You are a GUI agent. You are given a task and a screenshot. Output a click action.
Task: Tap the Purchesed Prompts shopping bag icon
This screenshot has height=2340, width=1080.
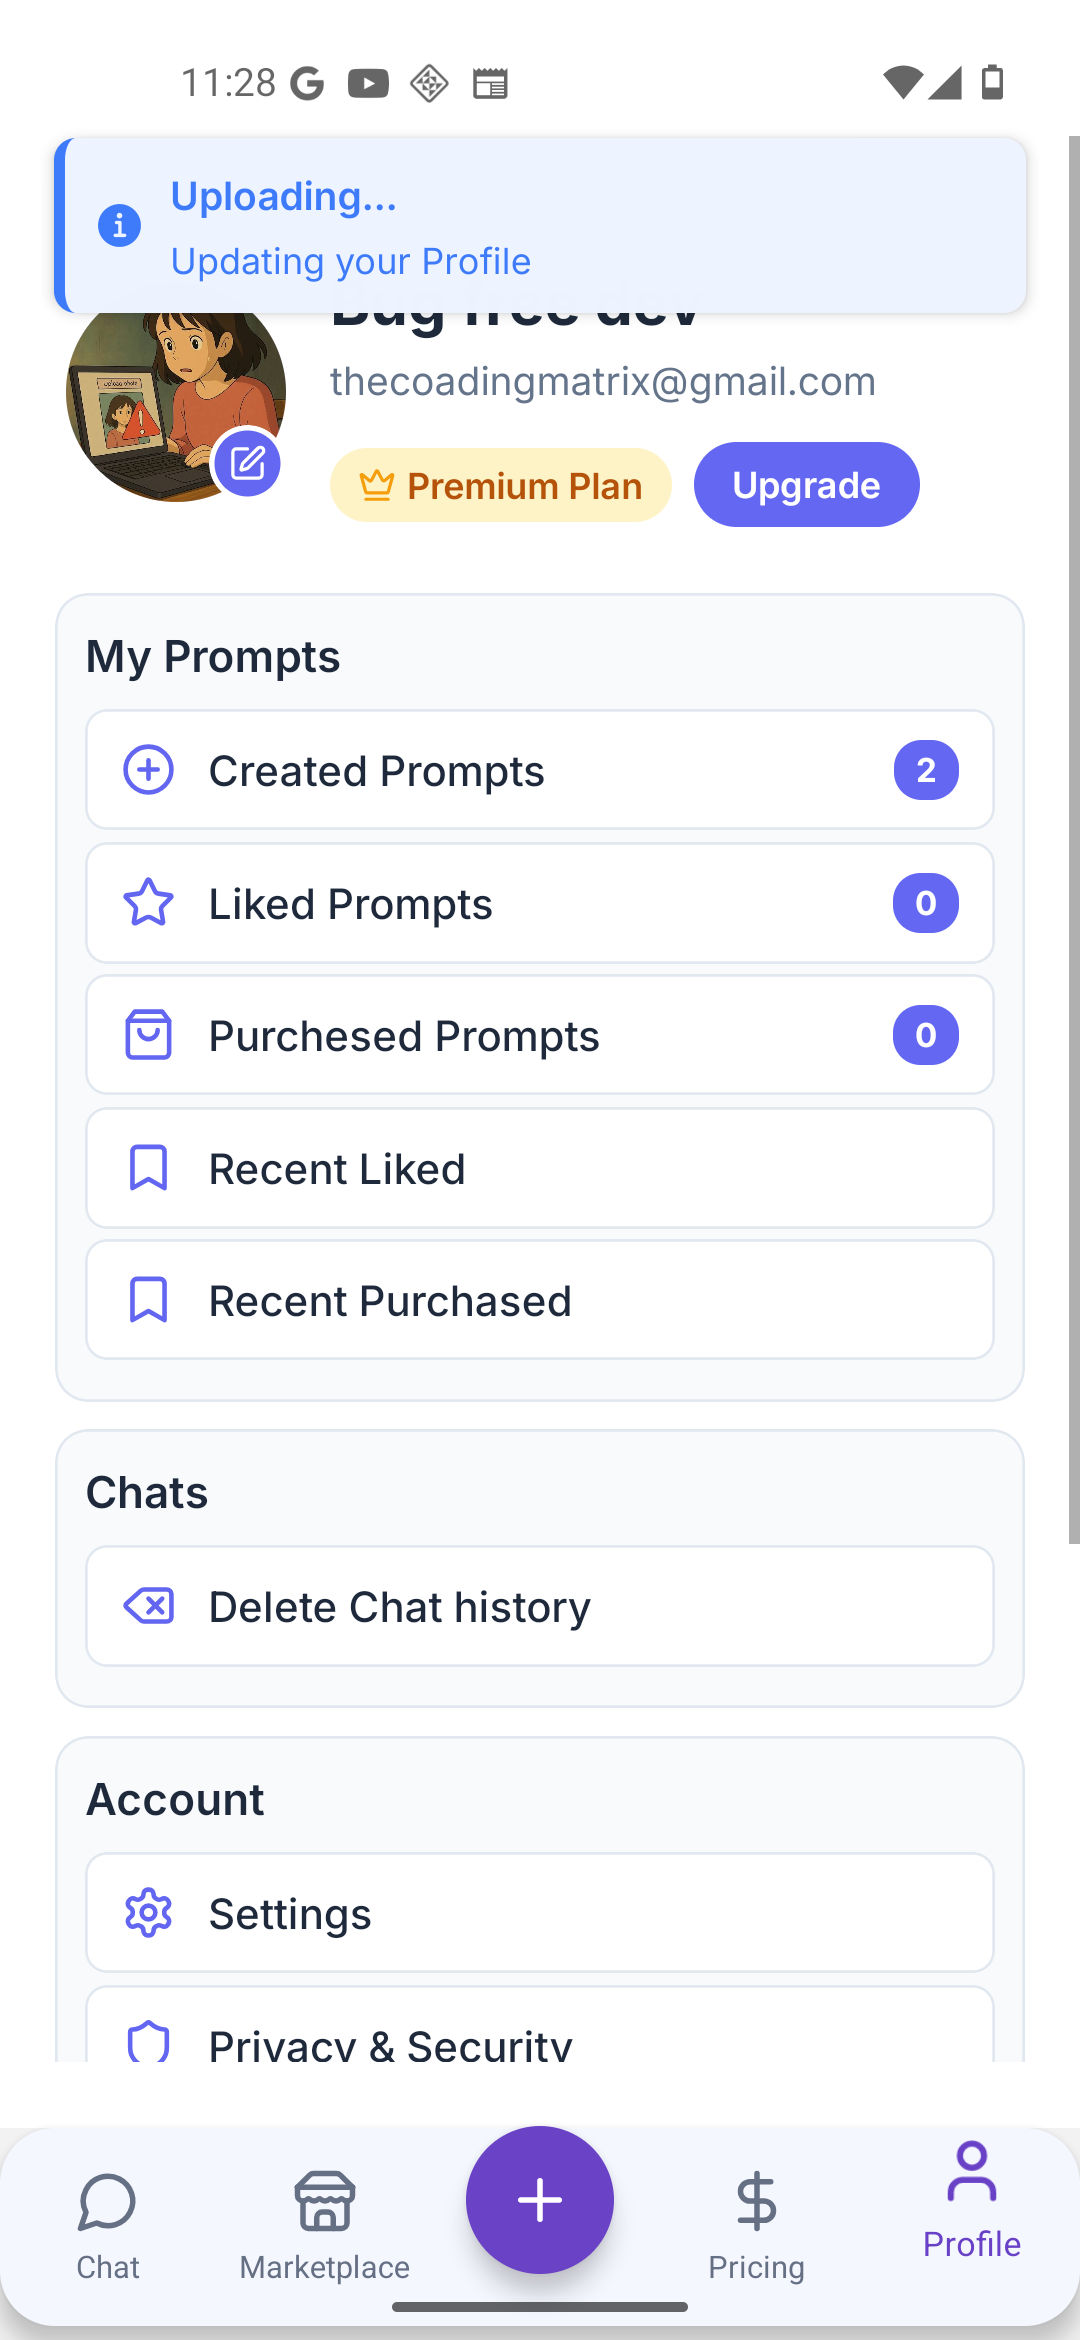coord(149,1035)
